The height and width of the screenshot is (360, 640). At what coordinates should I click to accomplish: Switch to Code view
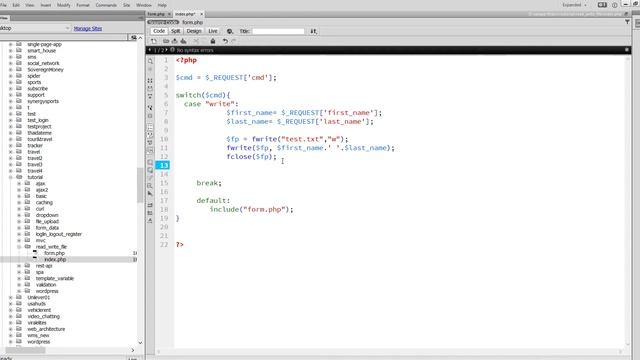point(159,31)
